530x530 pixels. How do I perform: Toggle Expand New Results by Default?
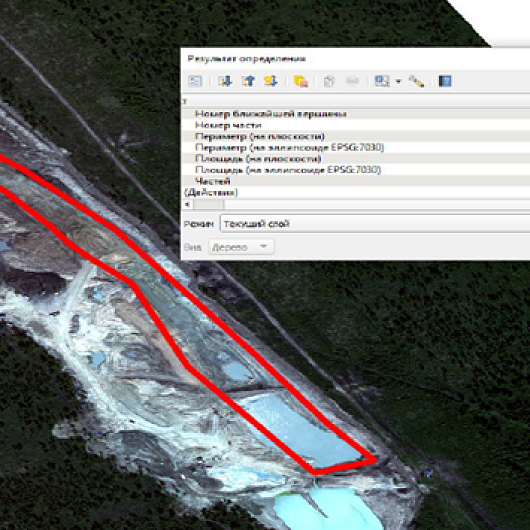click(x=271, y=81)
